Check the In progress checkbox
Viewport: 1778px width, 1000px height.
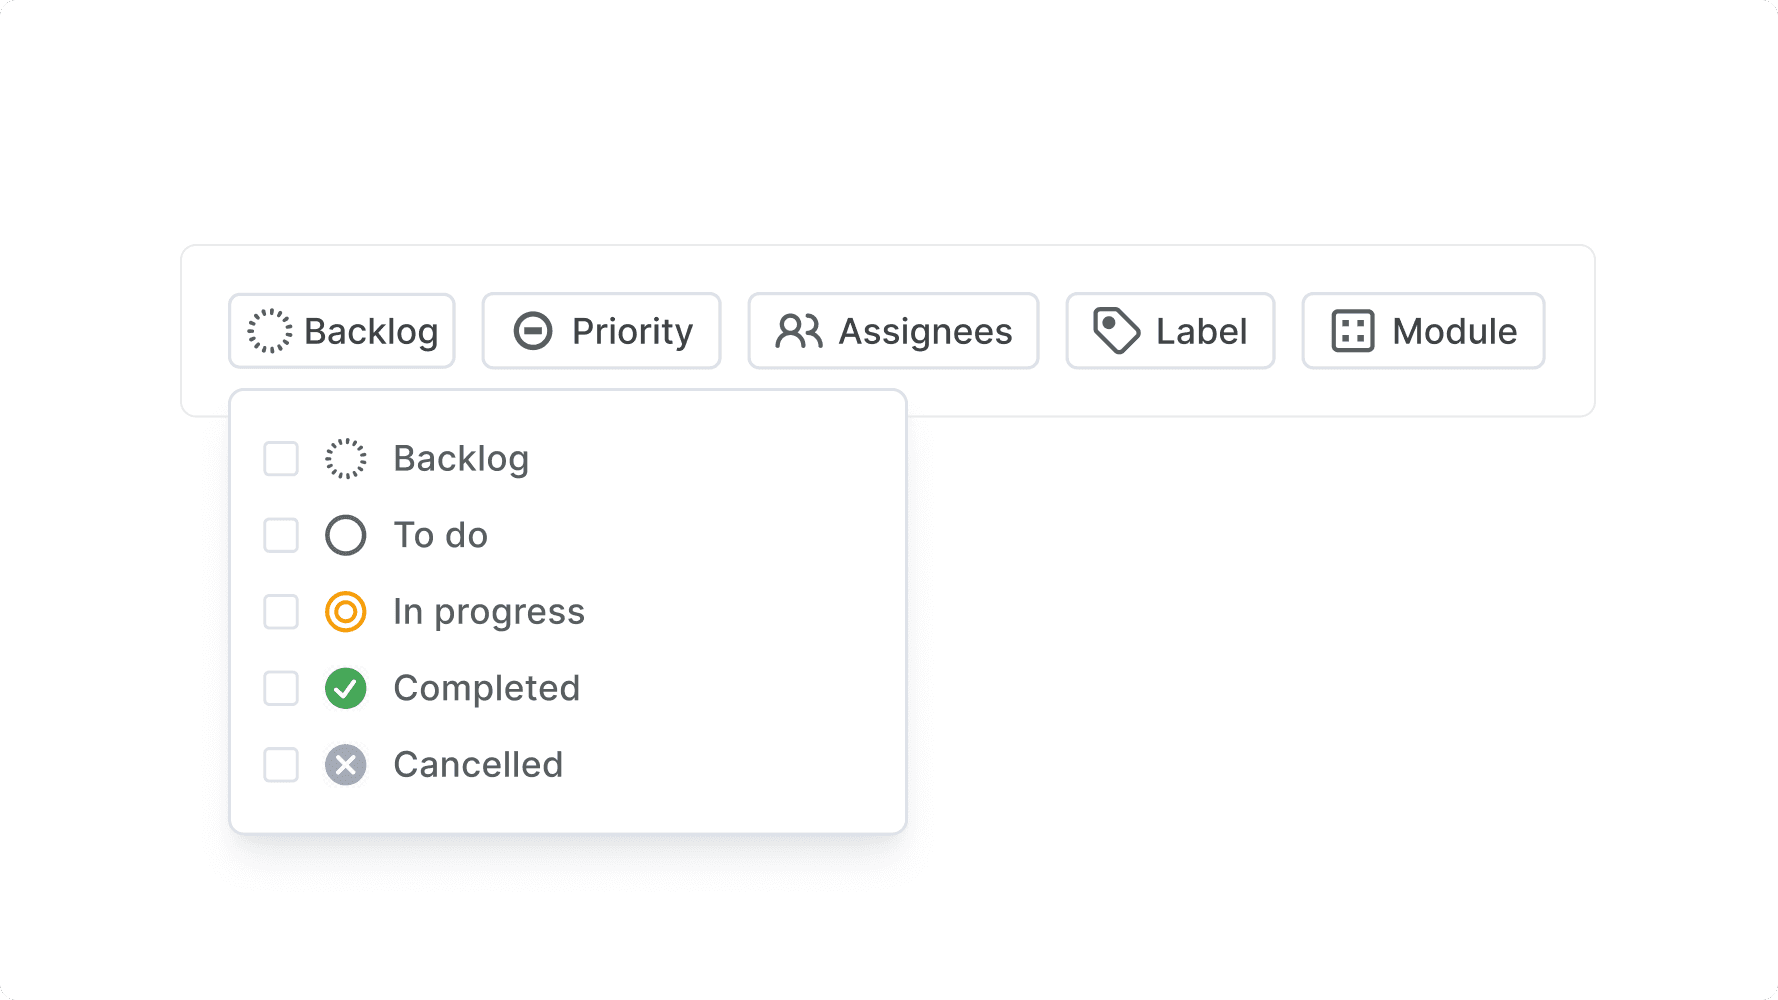click(281, 611)
